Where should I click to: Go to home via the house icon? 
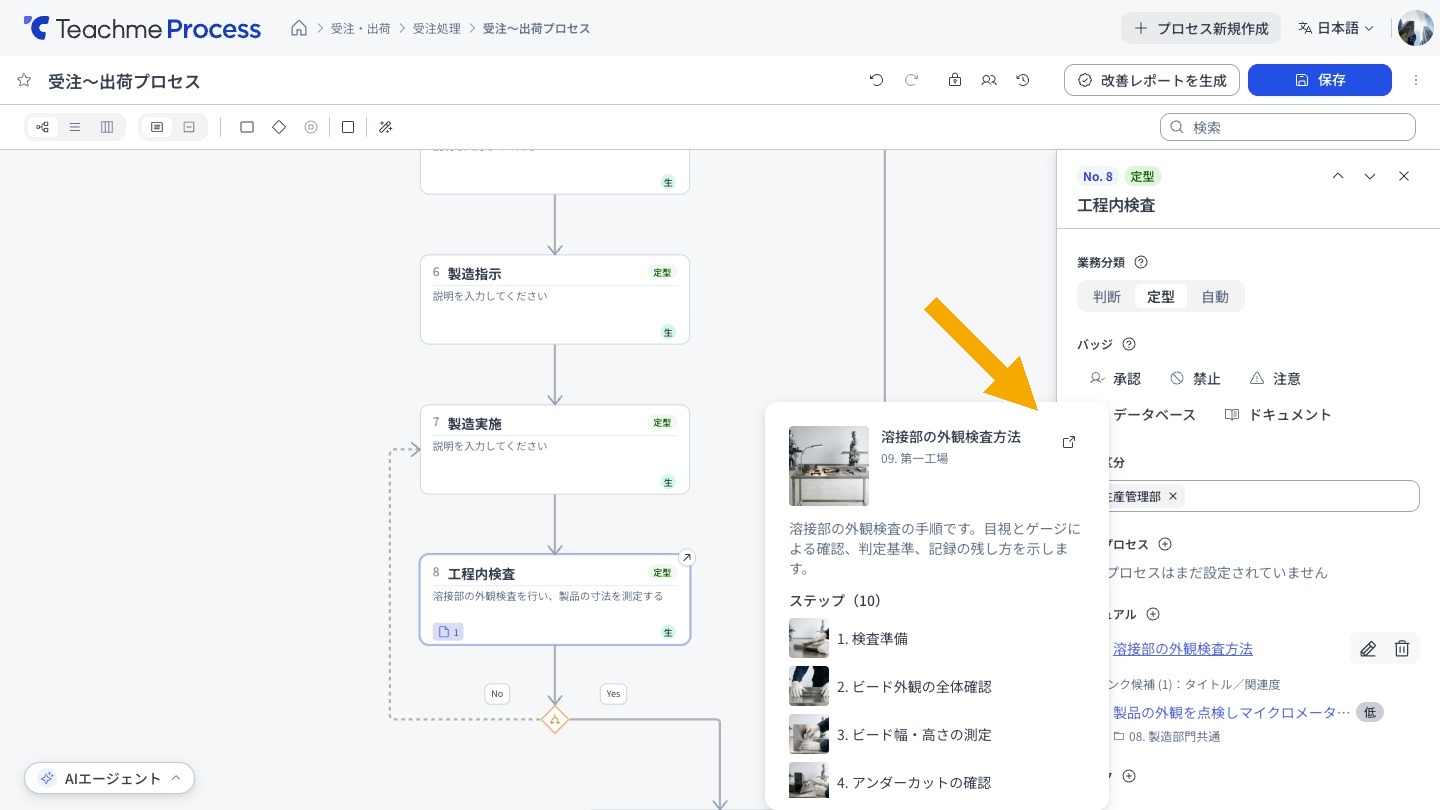[299, 28]
